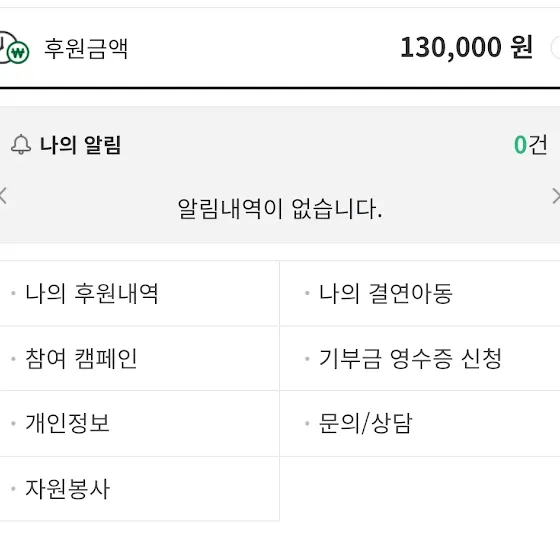Show previous notification with left chevron
The height and width of the screenshot is (560, 560).
click(x=3, y=196)
